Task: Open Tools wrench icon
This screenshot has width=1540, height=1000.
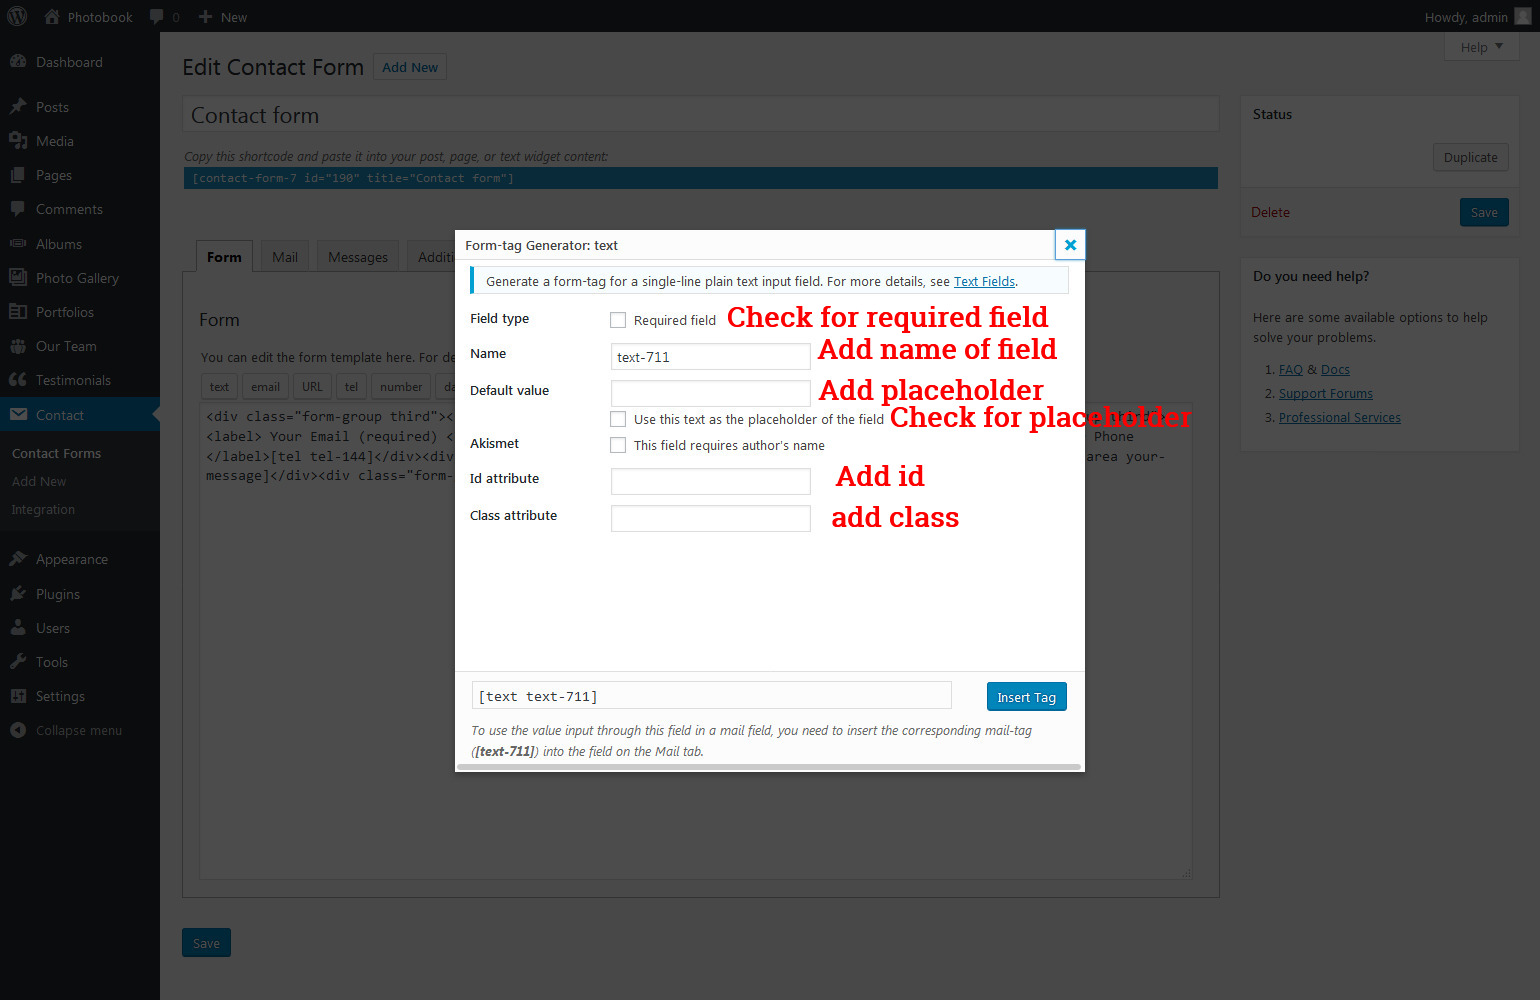Action: (18, 662)
